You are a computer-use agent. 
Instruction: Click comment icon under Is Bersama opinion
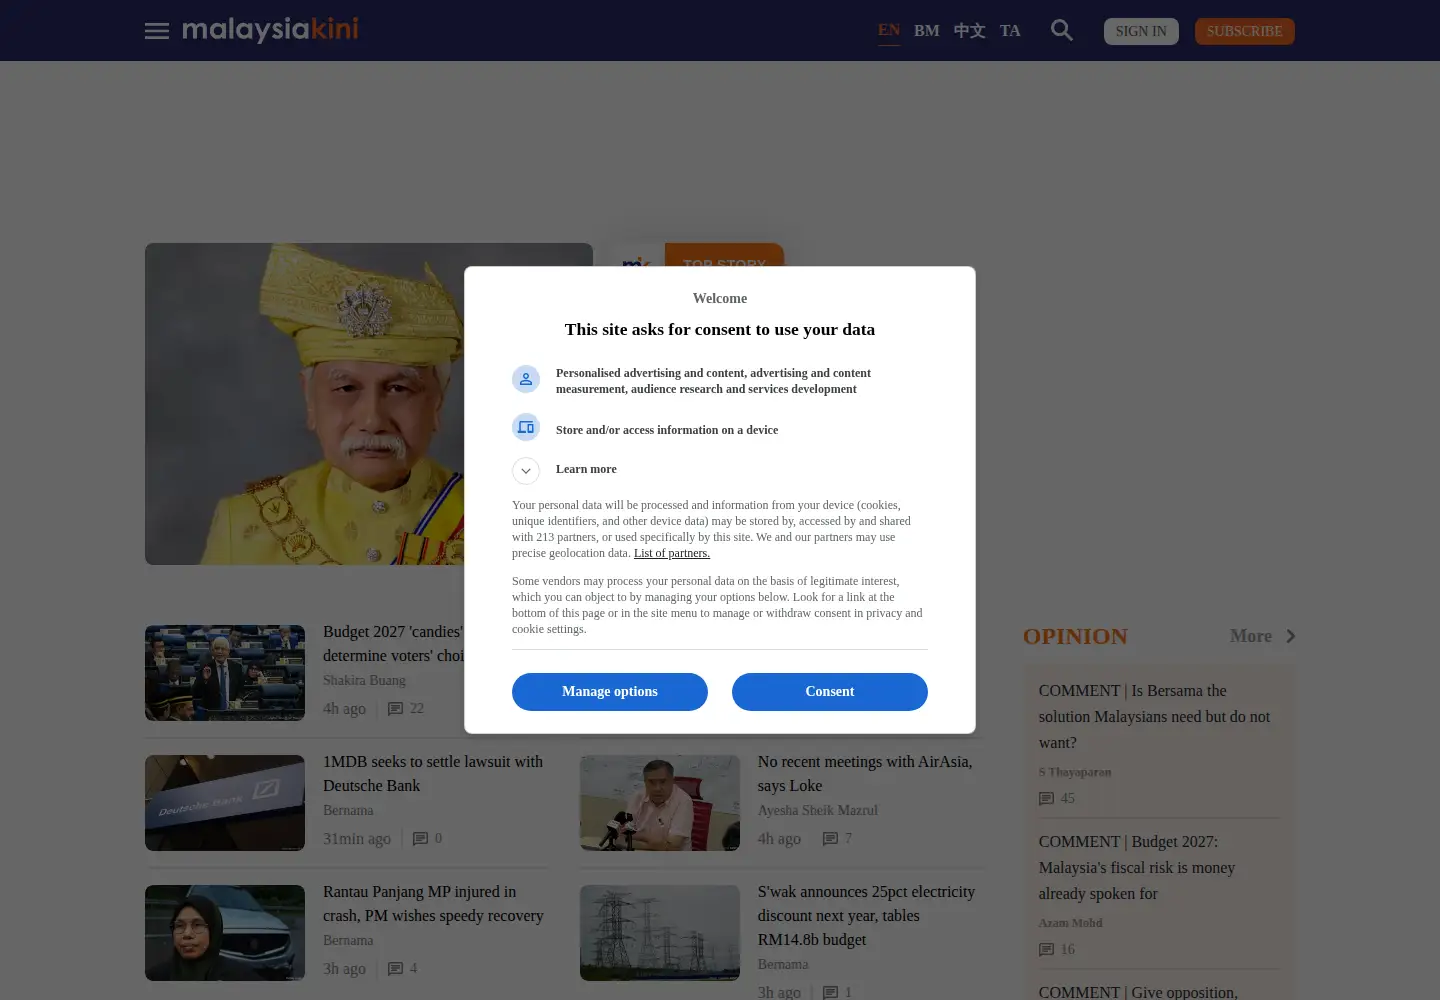(x=1046, y=799)
